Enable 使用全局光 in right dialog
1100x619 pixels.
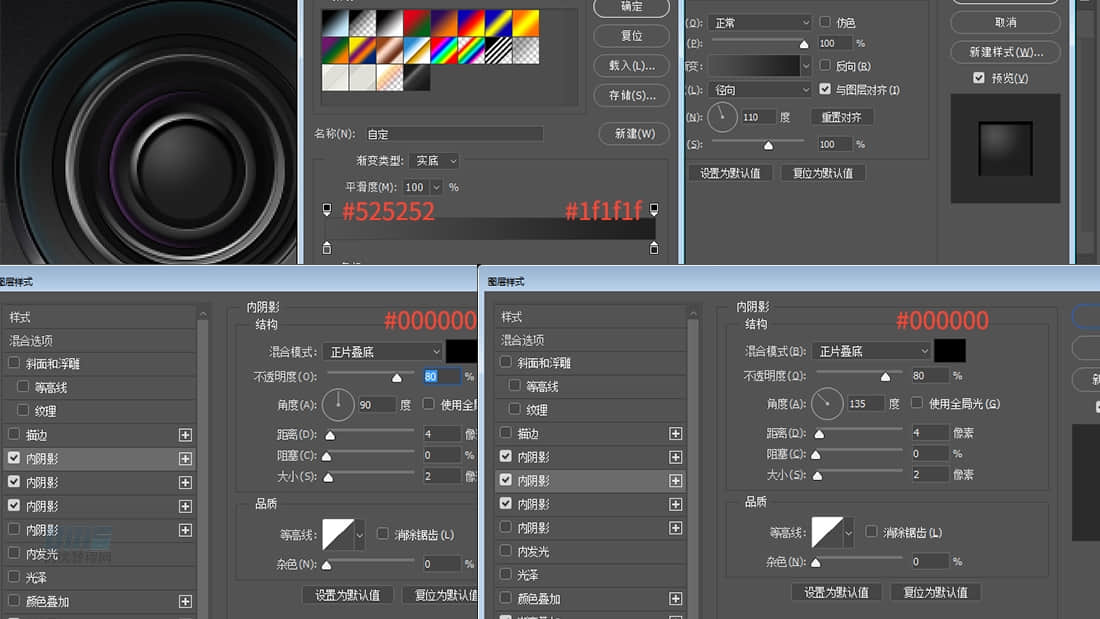[916, 403]
